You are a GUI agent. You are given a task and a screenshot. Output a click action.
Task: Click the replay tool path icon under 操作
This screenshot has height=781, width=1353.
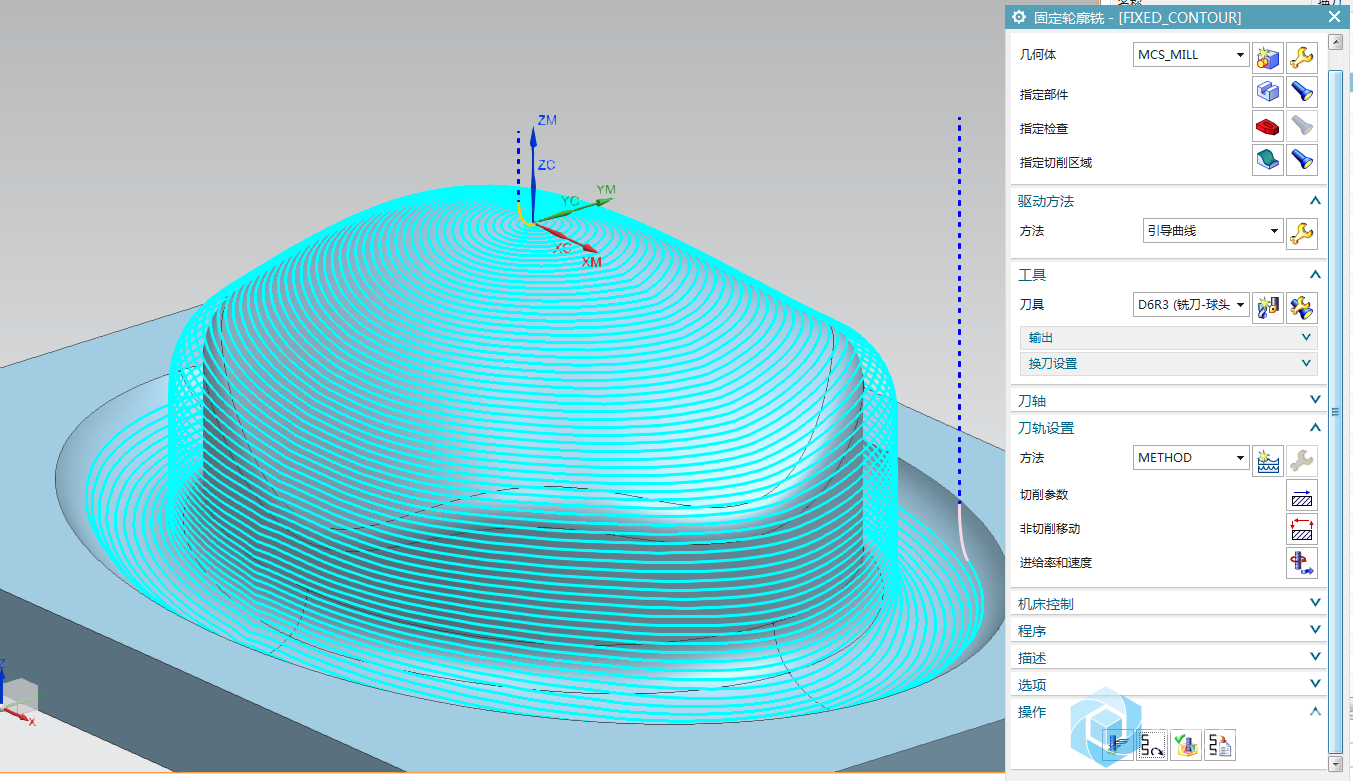1153,744
